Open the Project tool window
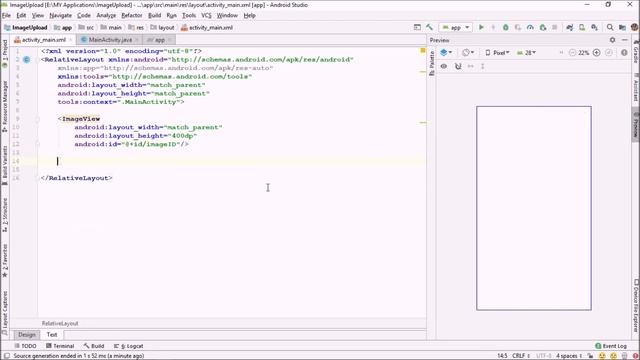640x360 pixels. click(x=5, y=53)
